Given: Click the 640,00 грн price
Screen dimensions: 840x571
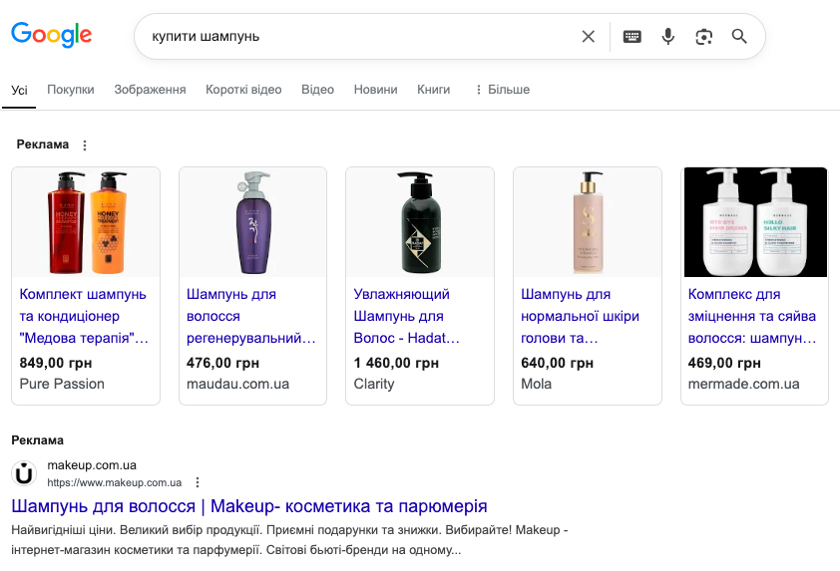Looking at the screenshot, I should pyautogui.click(x=557, y=363).
